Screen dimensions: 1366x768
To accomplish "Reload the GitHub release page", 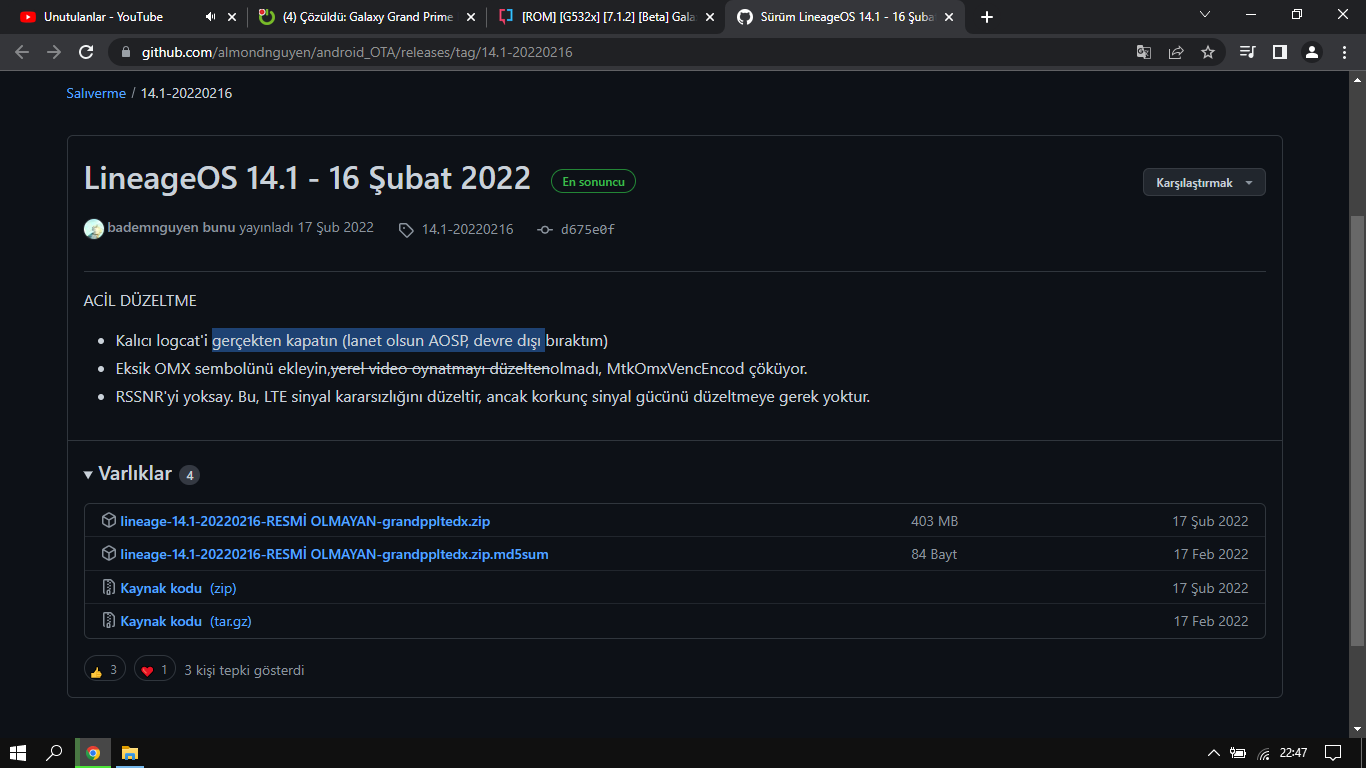I will pyautogui.click(x=86, y=52).
